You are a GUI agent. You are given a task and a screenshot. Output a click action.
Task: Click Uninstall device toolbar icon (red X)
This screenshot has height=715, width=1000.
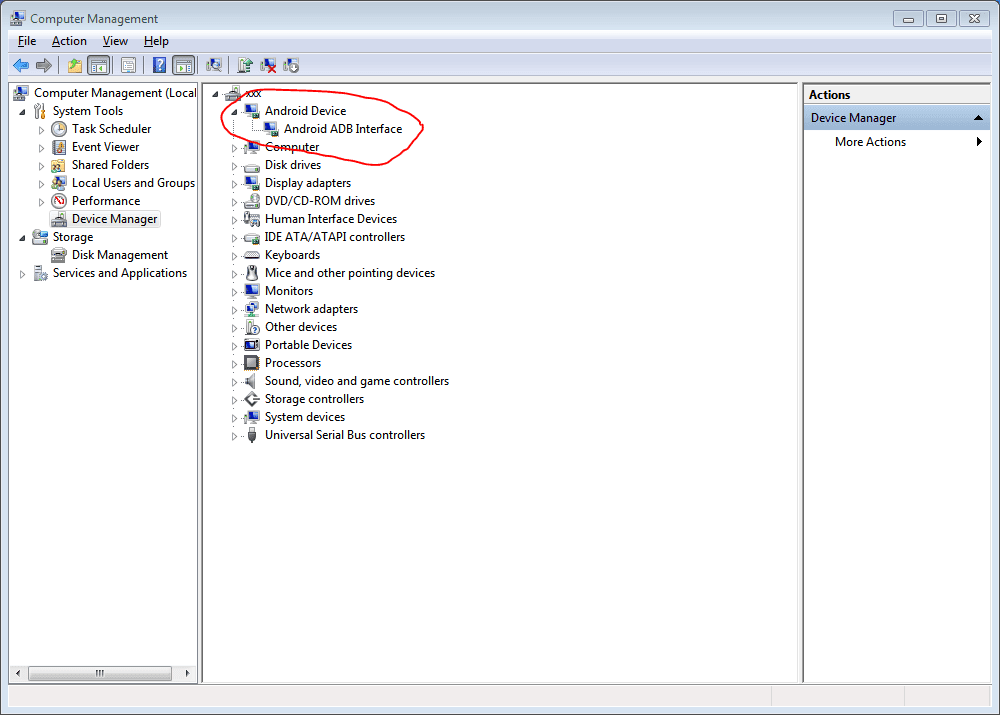point(268,65)
